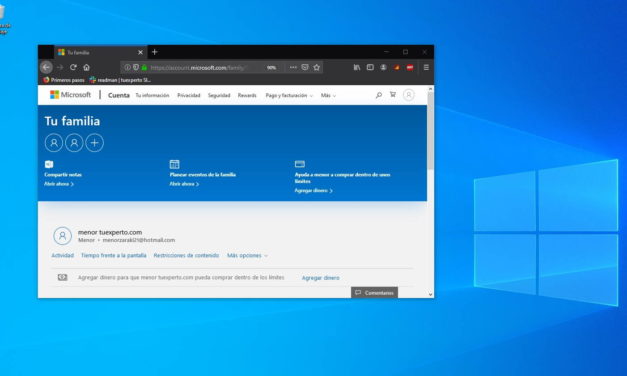Image resolution: width=627 pixels, height=376 pixels.
Task: Click Agregar dinero in the blue banner
Action: (314, 191)
